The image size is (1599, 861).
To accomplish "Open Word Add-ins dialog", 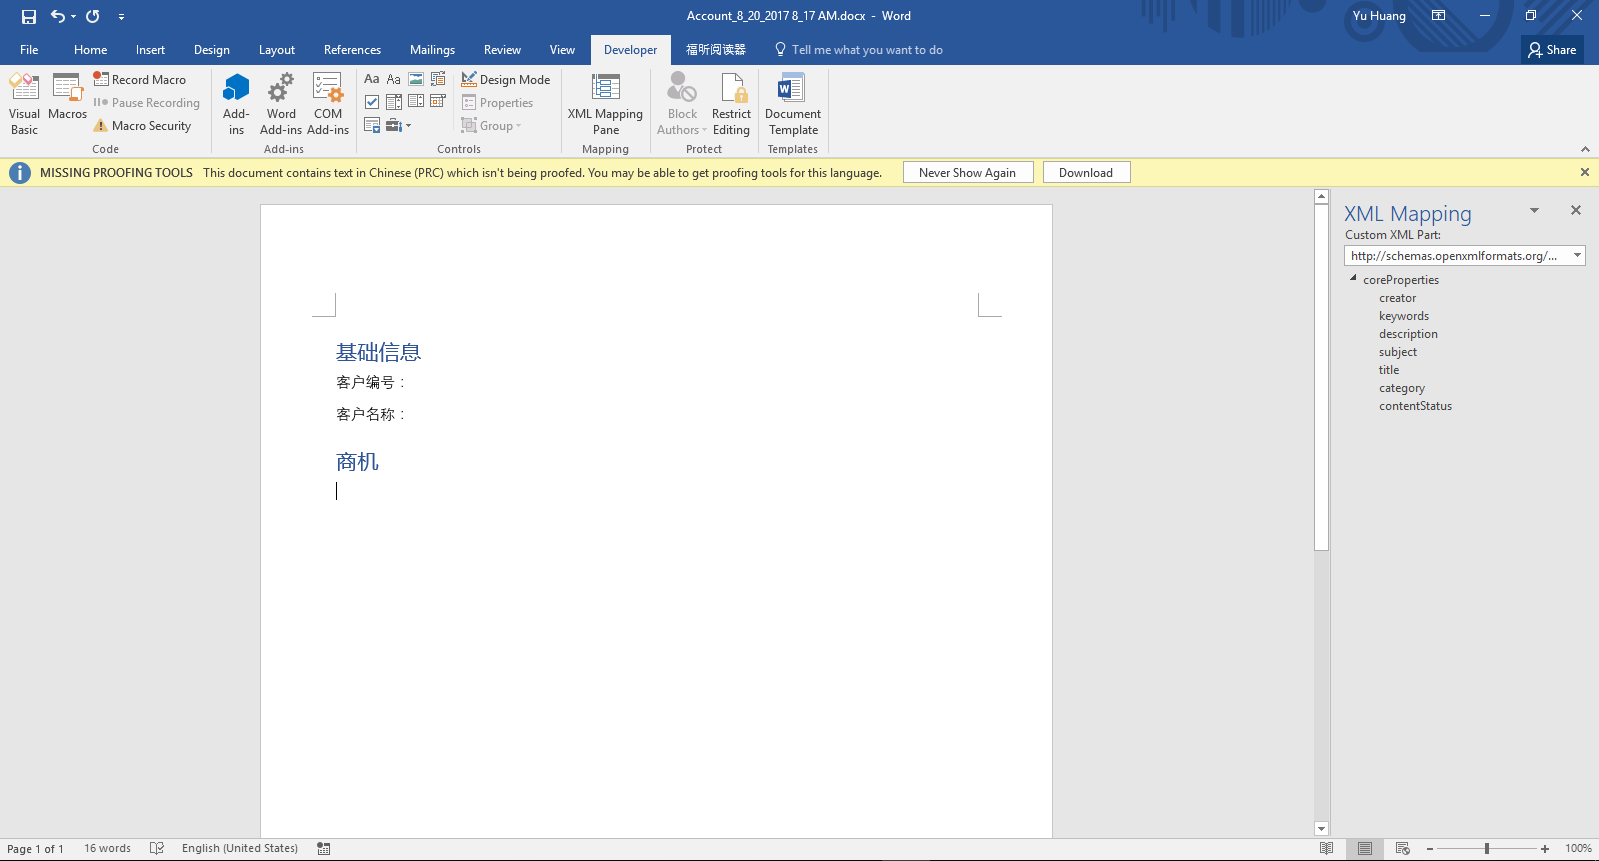I will pos(281,104).
